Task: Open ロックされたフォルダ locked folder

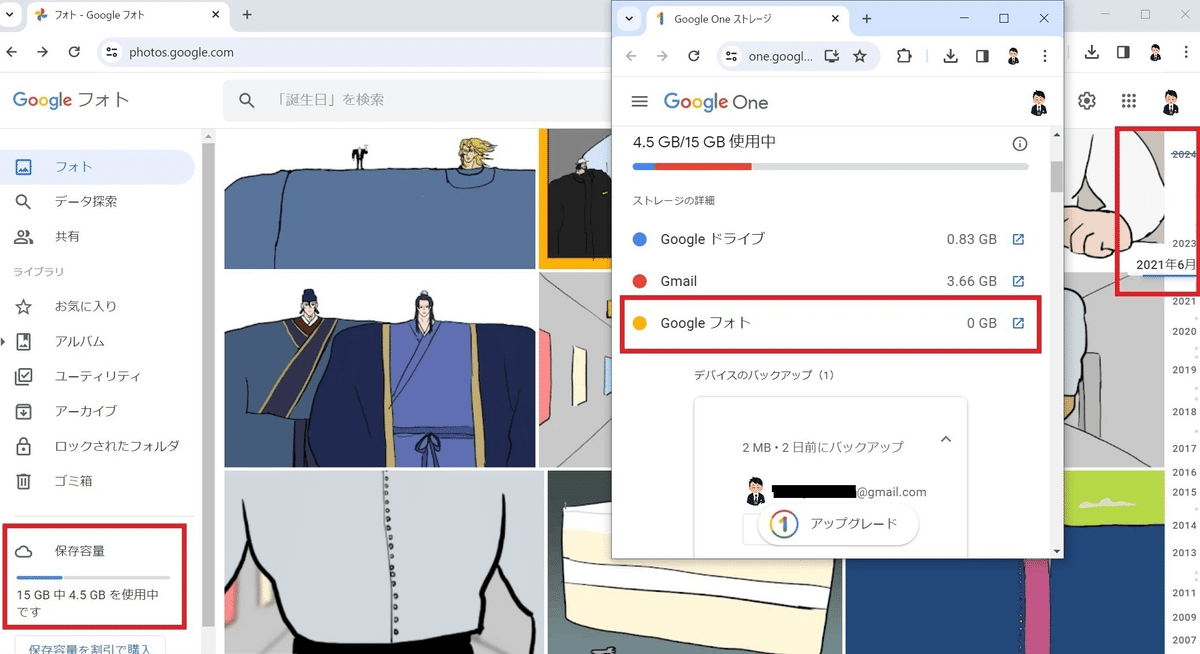Action: coord(112,446)
